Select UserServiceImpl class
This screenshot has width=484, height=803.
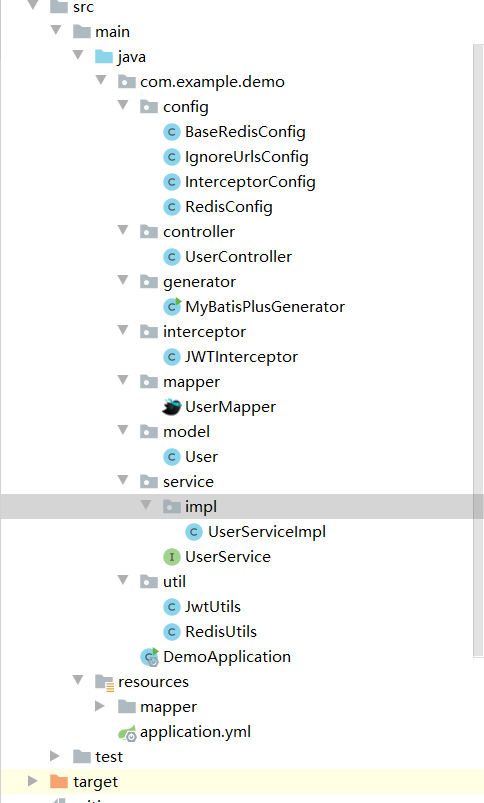[x=266, y=532]
